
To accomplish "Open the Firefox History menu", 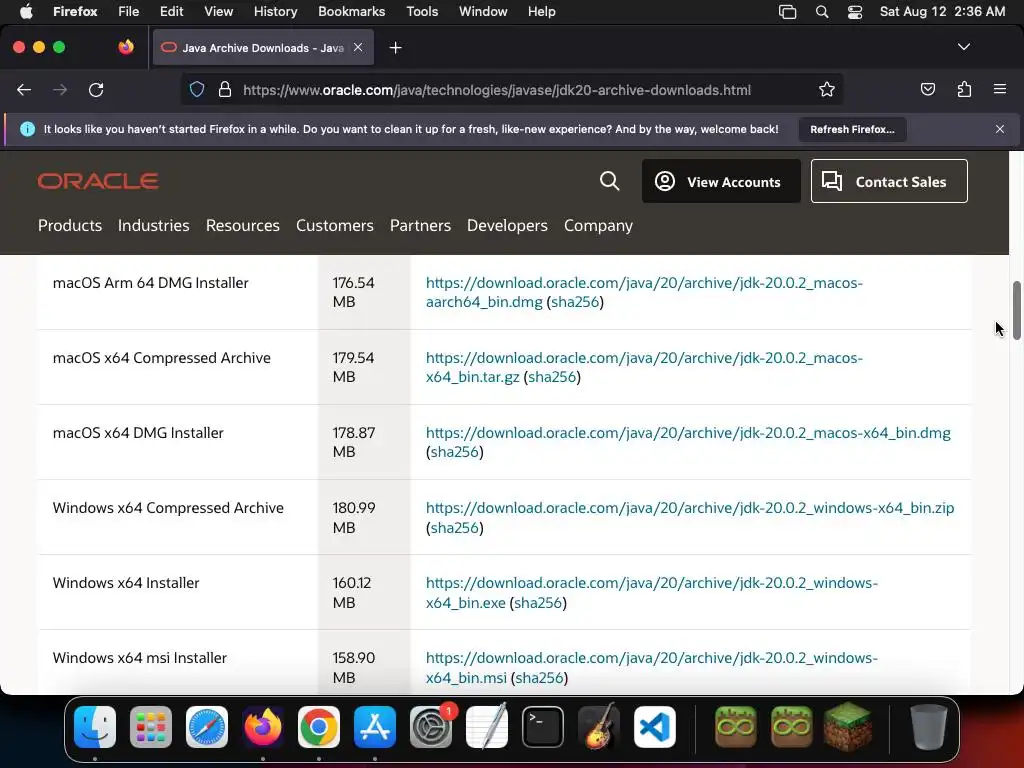I will [275, 11].
